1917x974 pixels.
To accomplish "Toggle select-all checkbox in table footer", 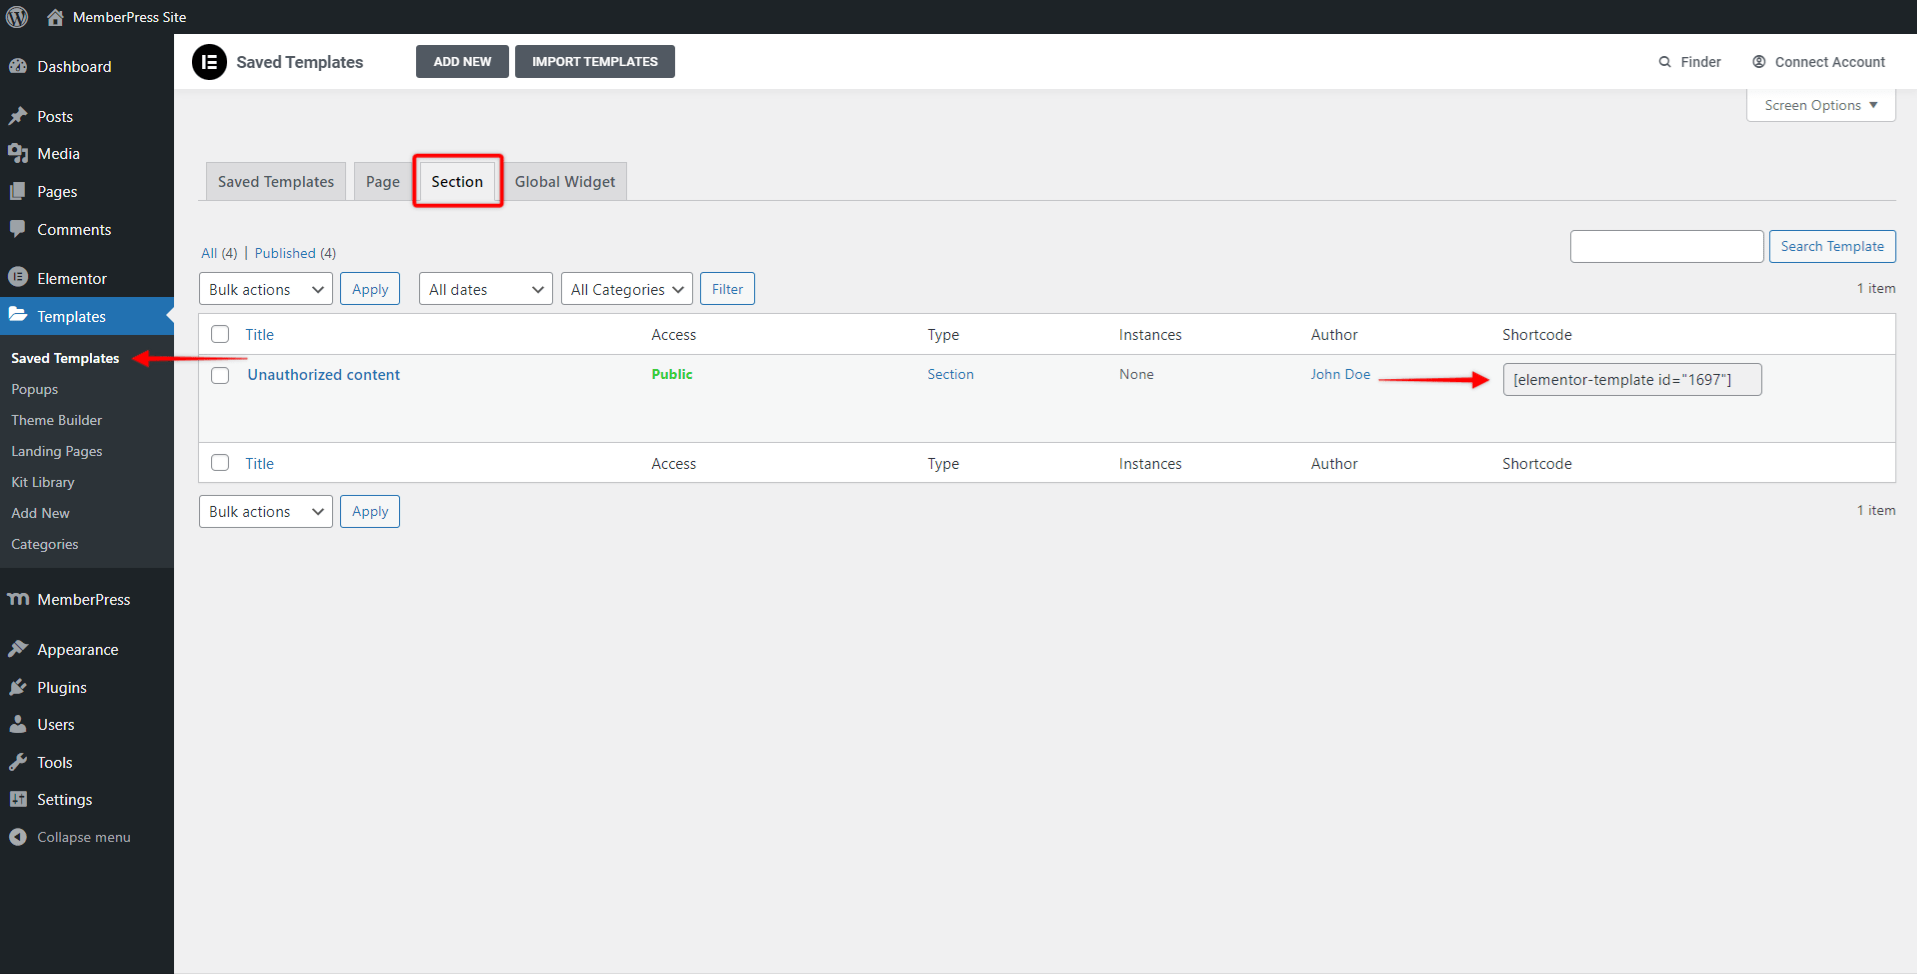I will pyautogui.click(x=220, y=463).
